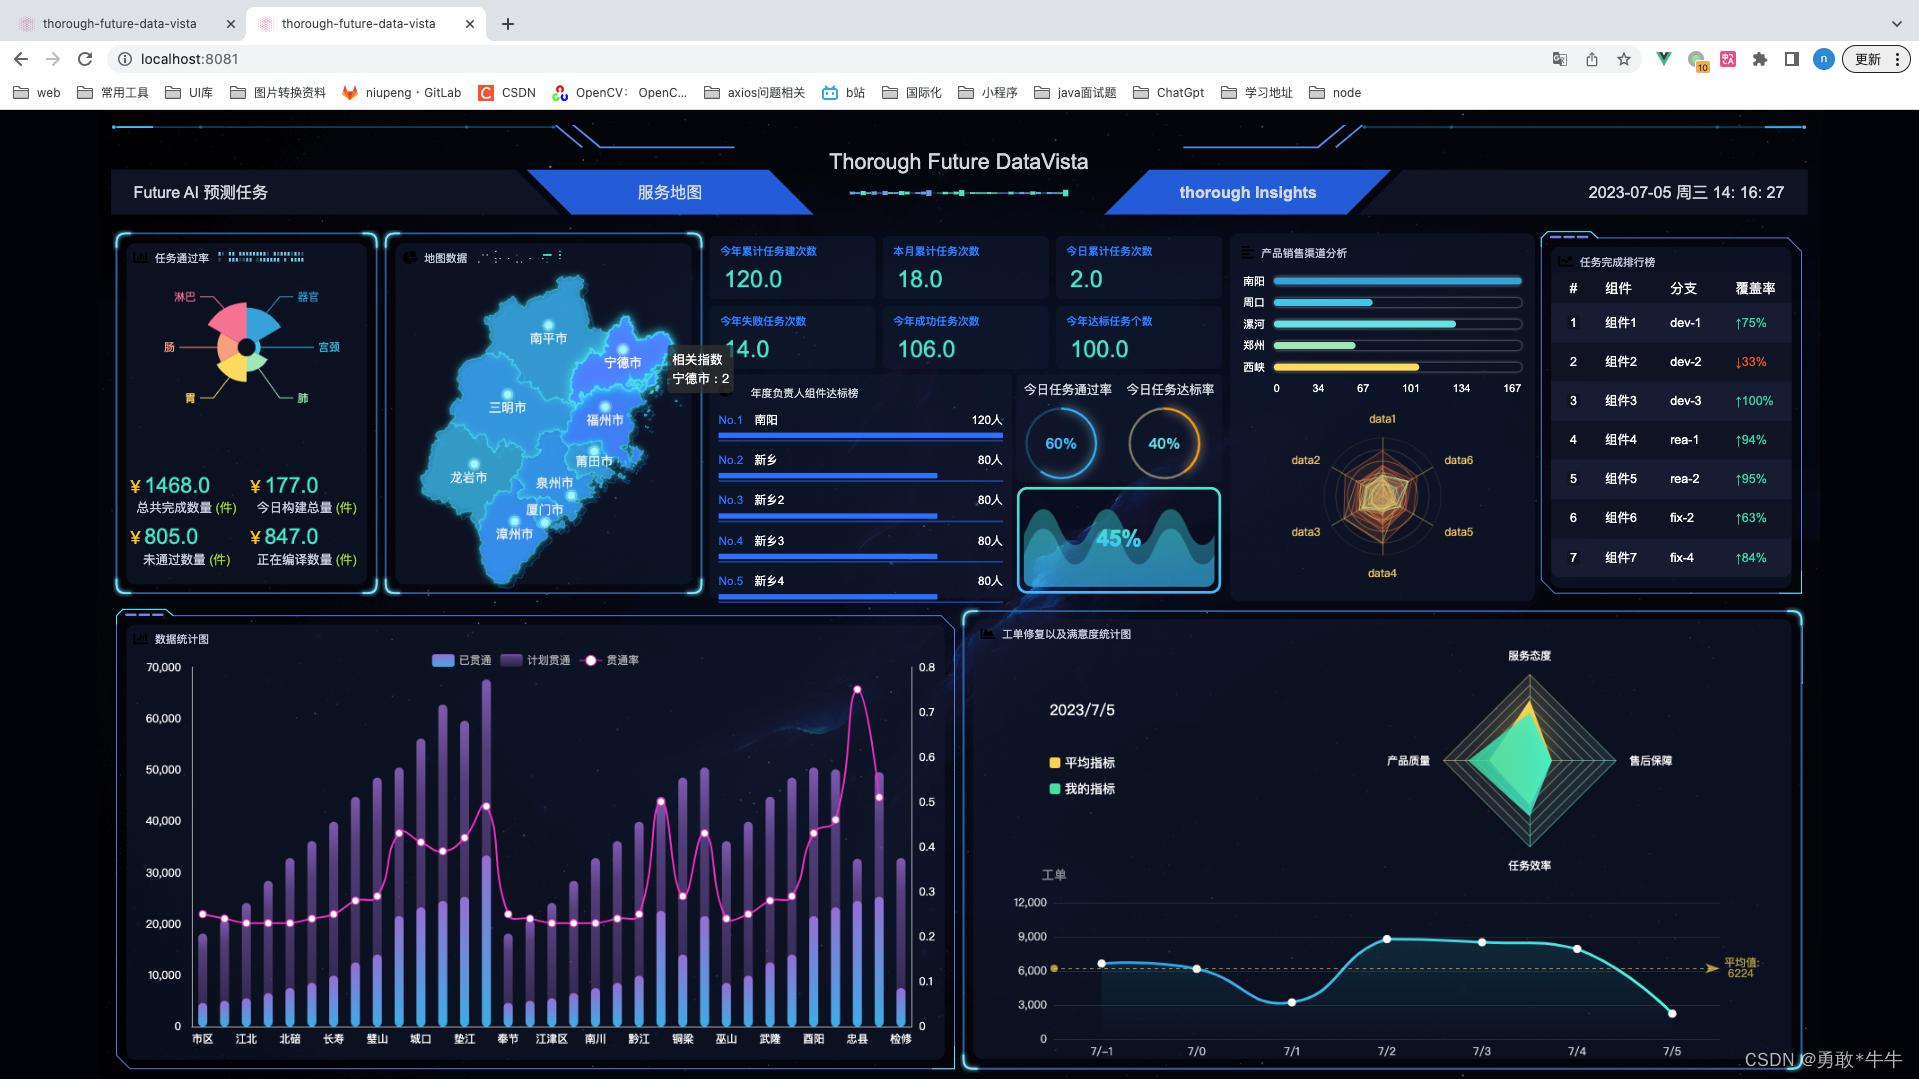Open the 小程序 bookmarks folder
Viewport: 1919px width, 1079px height.
pyautogui.click(x=988, y=93)
